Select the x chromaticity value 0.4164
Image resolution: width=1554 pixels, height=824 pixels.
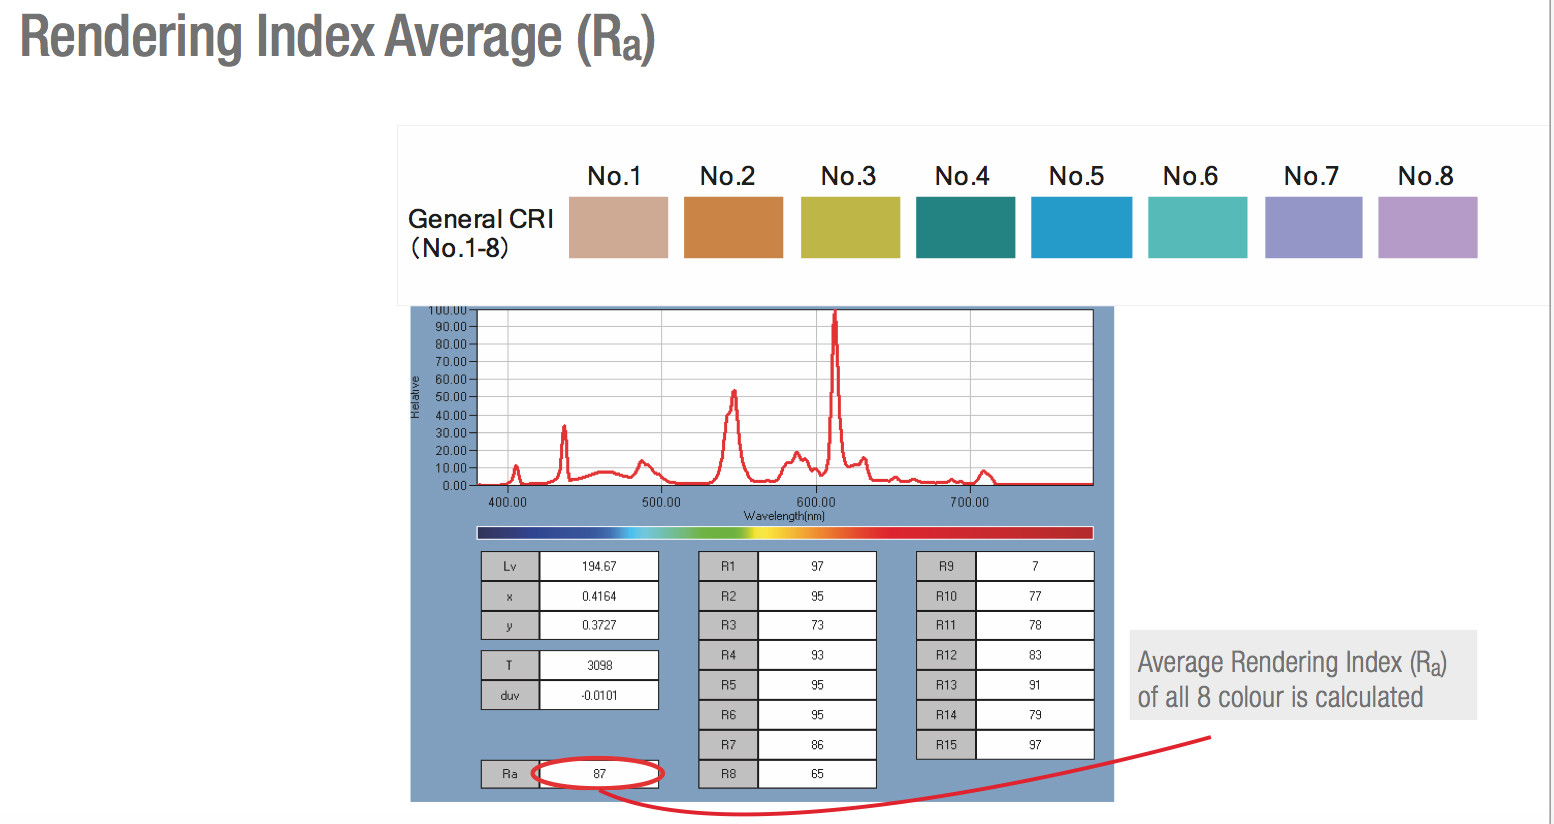[599, 596]
